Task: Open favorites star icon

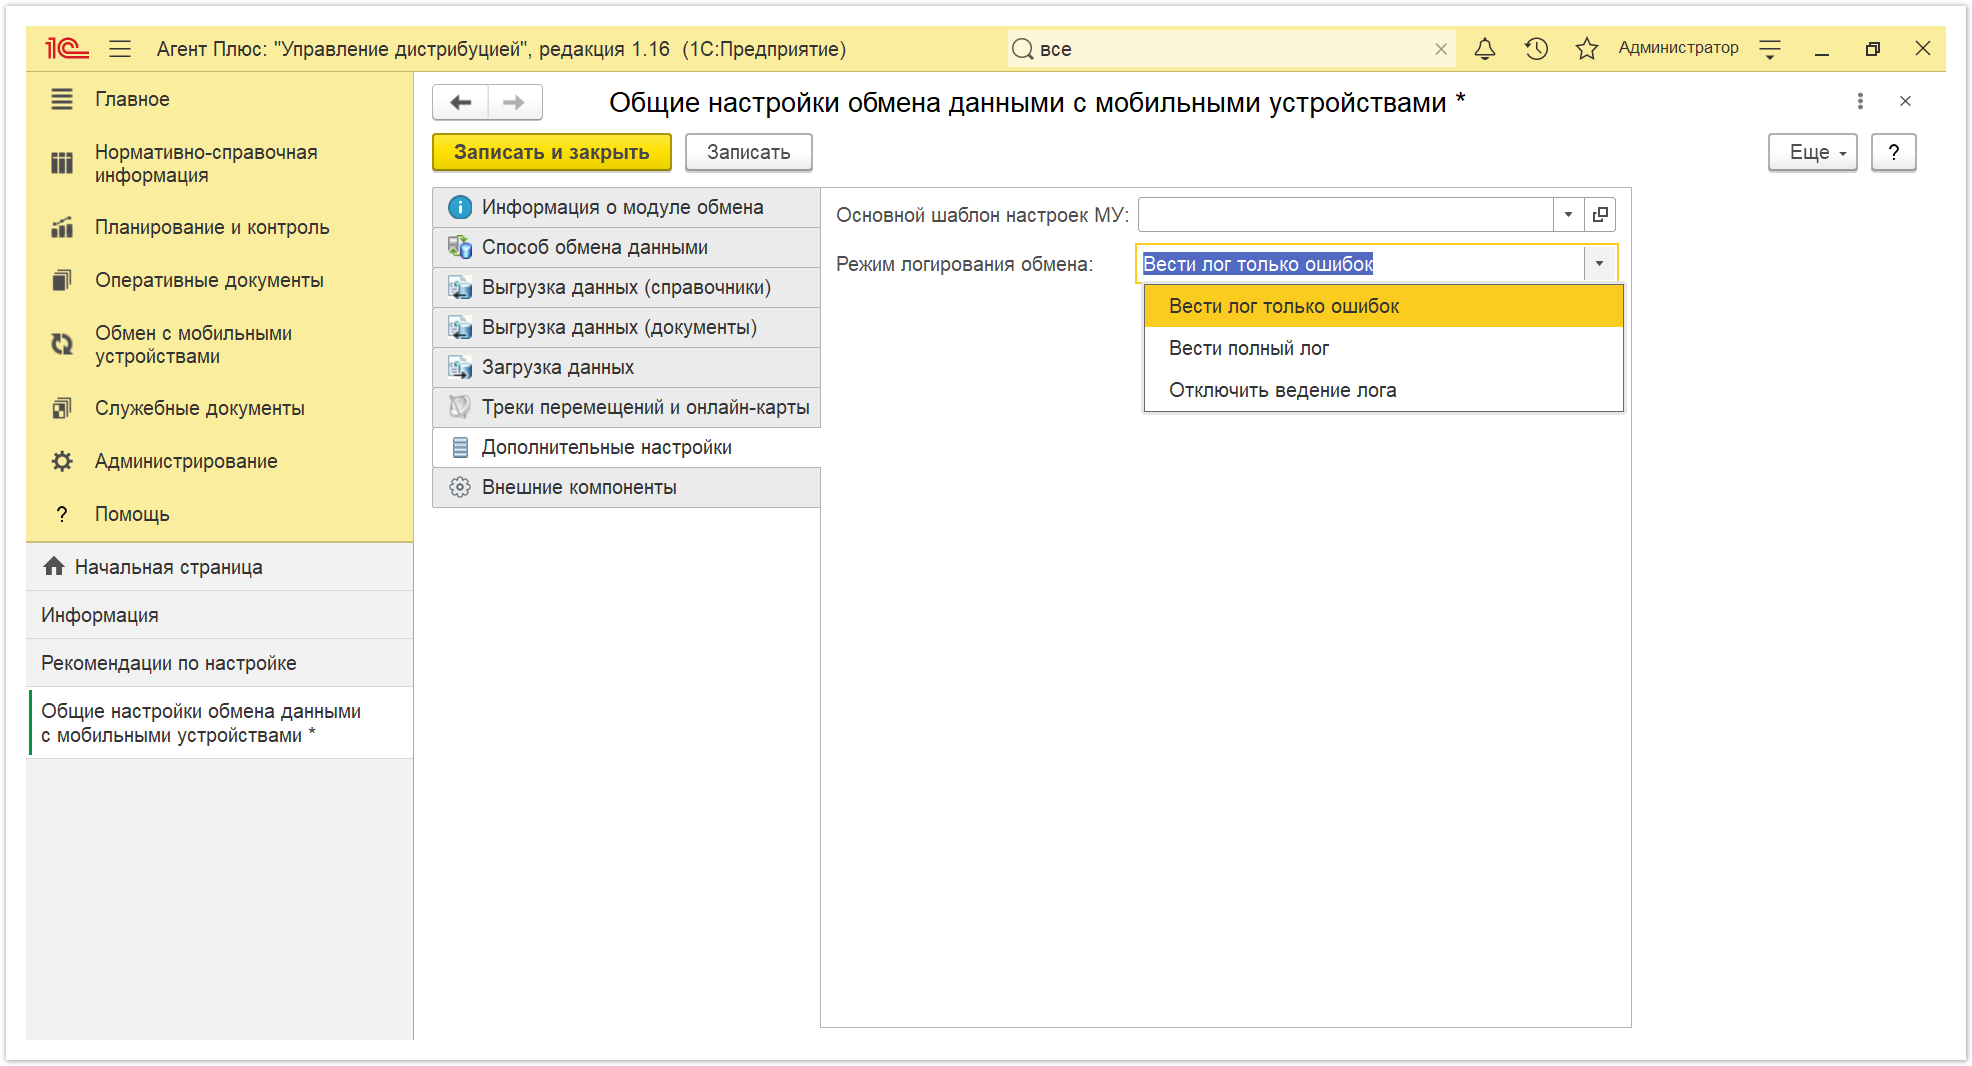Action: (1587, 48)
